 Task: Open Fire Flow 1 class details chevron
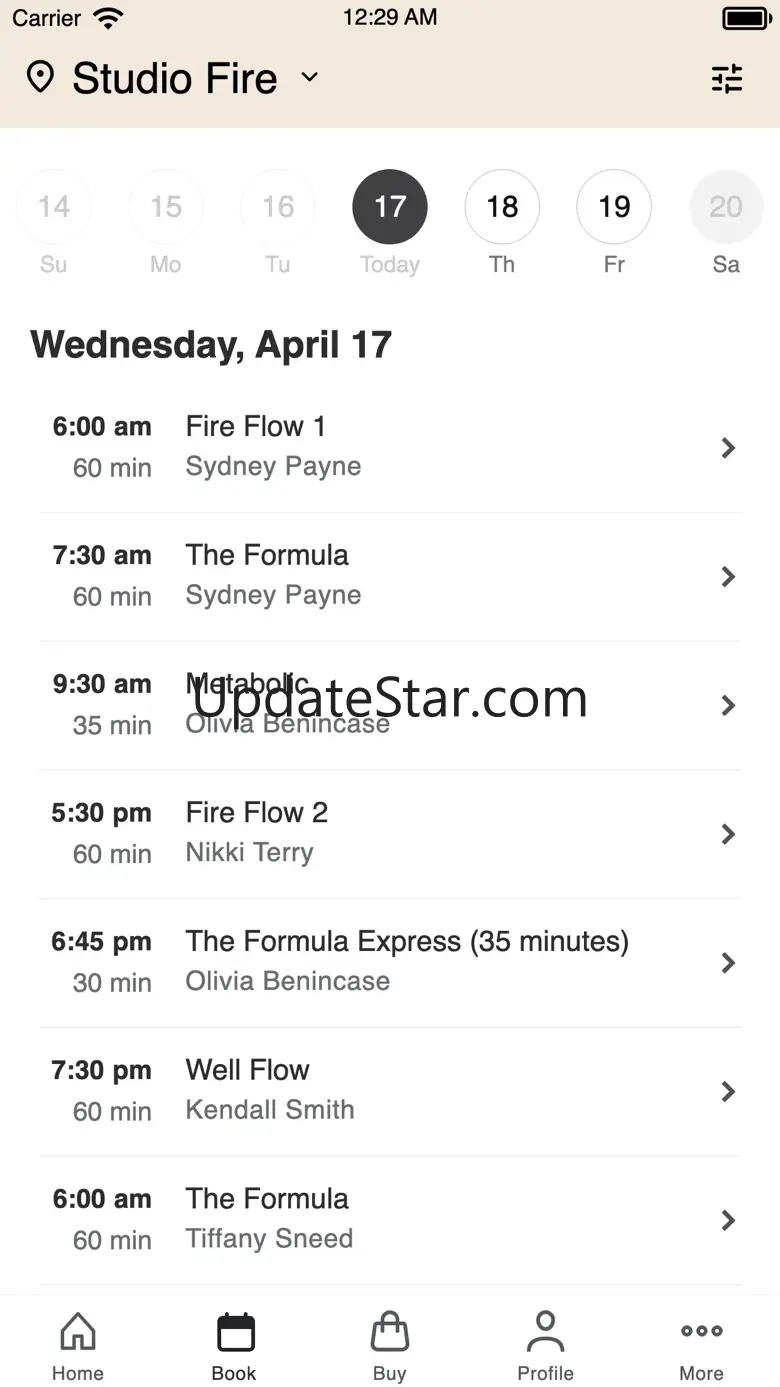point(729,448)
